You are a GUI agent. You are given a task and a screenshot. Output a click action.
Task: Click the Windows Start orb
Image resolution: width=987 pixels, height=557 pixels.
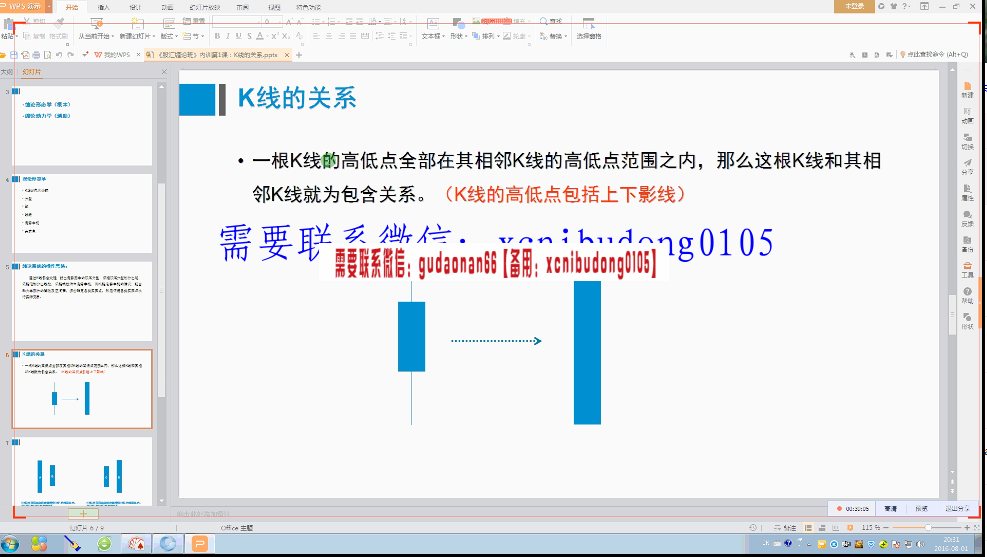(10, 544)
